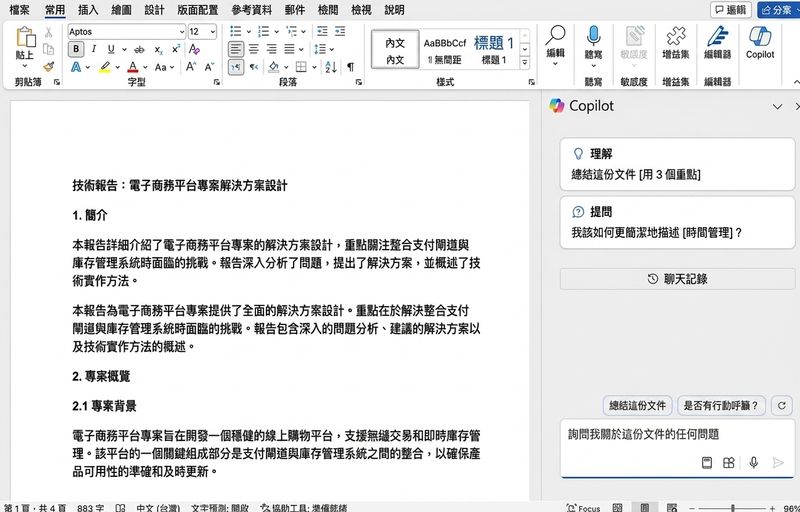Open the 檔案 (File) tab
800x512 pixels.
[19, 10]
